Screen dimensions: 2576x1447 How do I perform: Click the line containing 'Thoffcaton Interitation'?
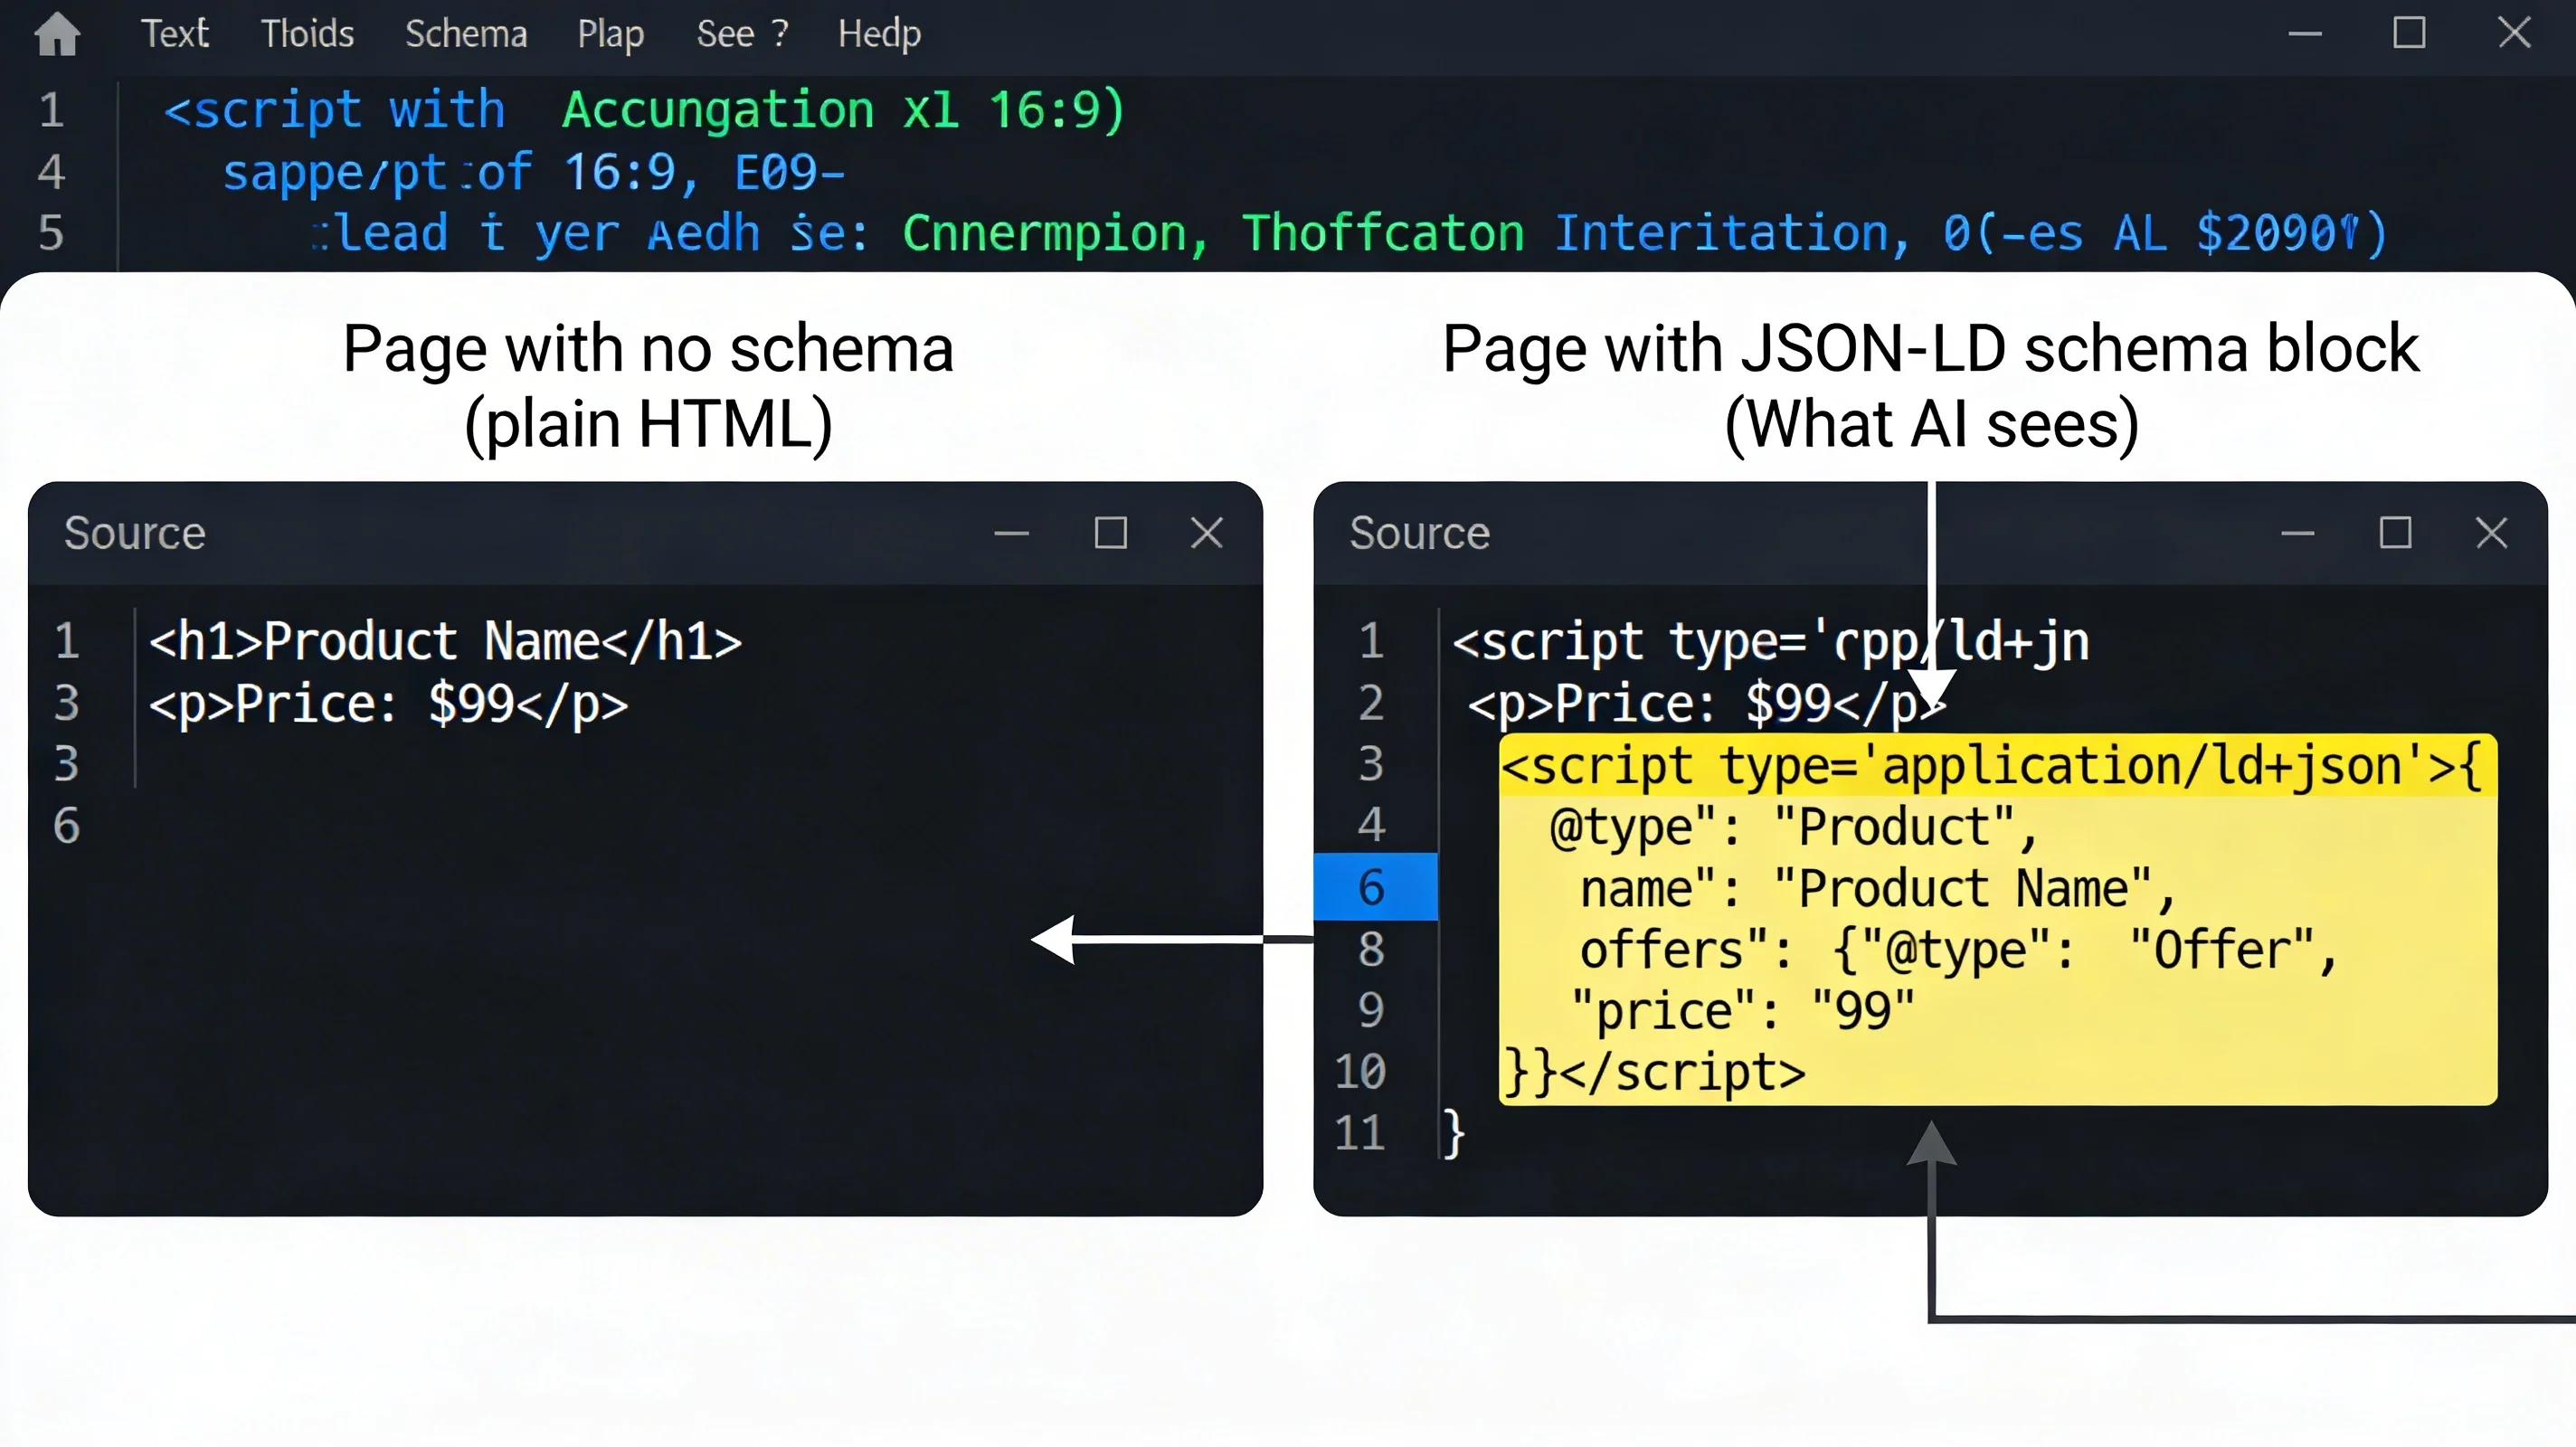coord(1349,233)
